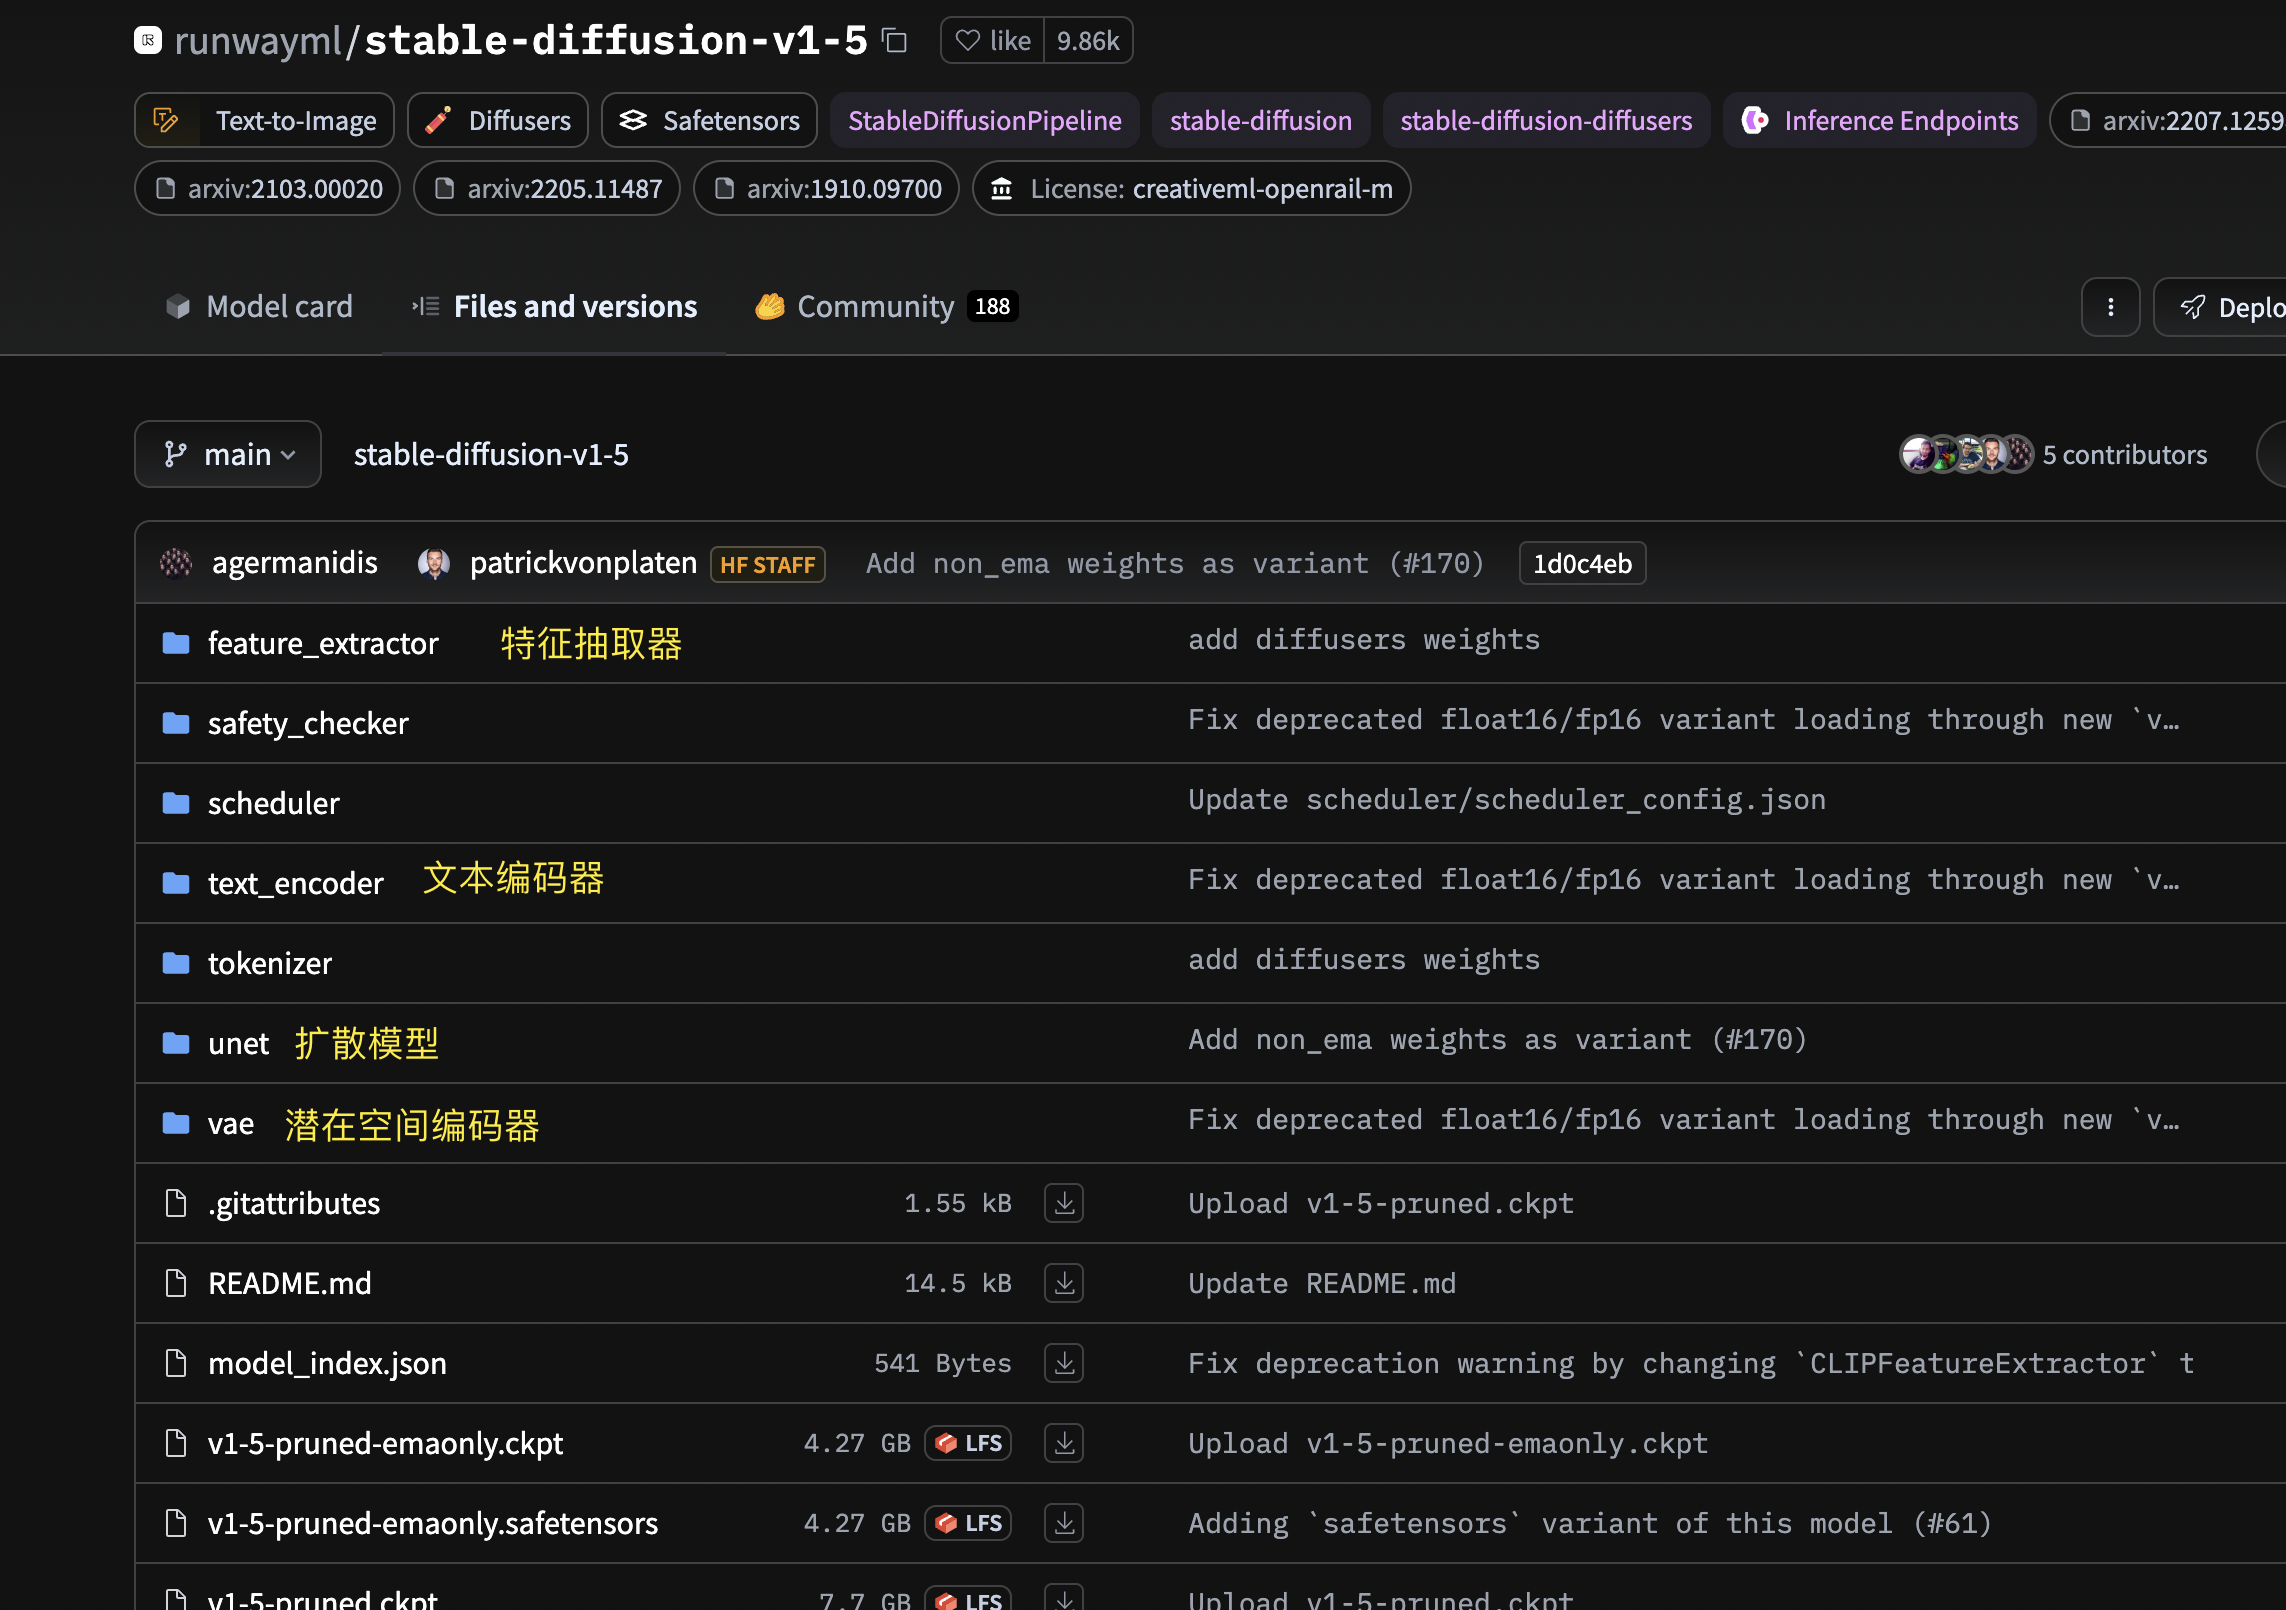
Task: Click the contributor avatars group
Action: (1966, 454)
